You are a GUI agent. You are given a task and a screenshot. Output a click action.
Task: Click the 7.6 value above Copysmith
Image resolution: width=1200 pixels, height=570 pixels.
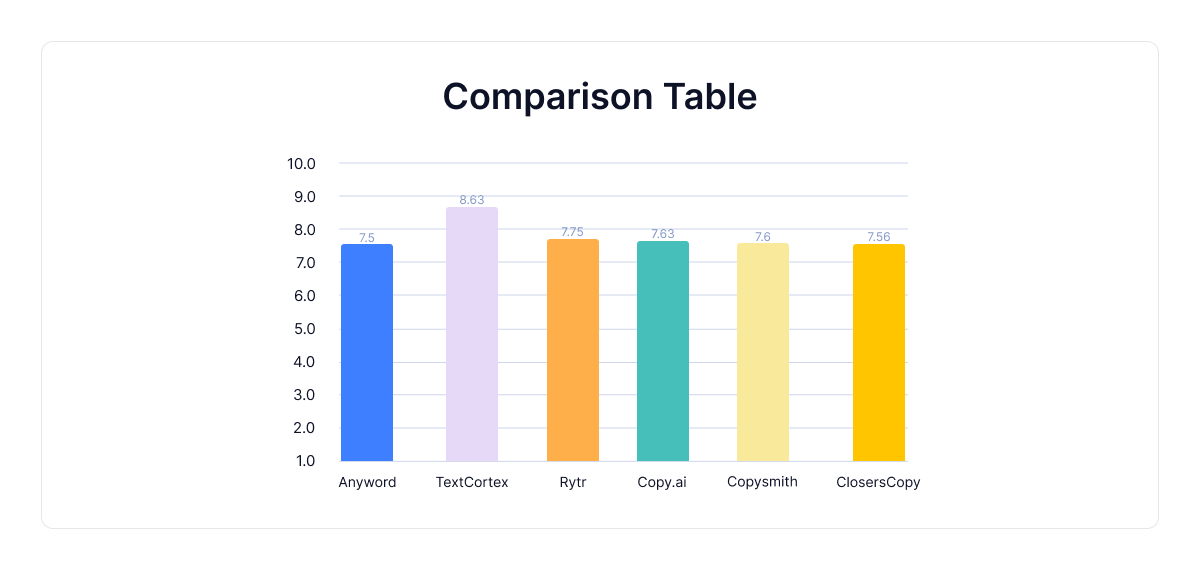coord(763,237)
